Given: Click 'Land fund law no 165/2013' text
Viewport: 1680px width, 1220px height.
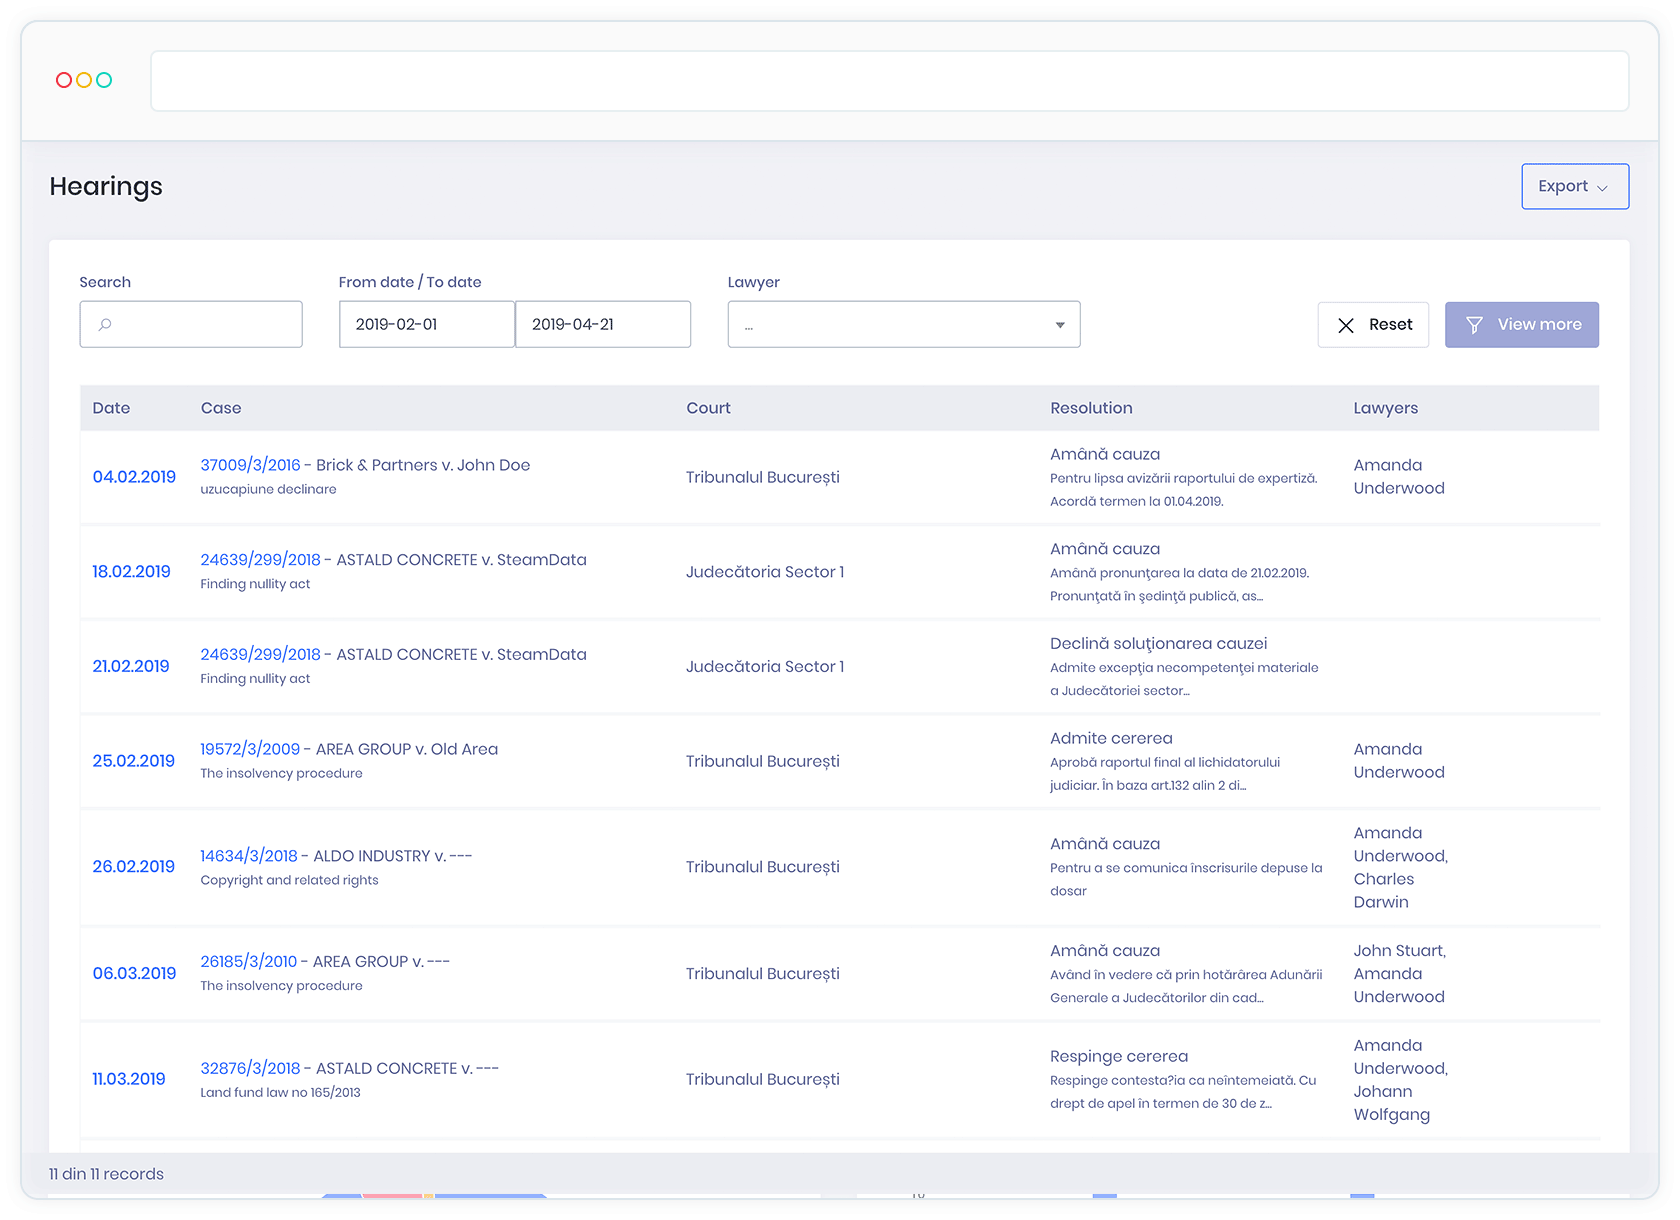Looking at the screenshot, I should click(x=280, y=1092).
